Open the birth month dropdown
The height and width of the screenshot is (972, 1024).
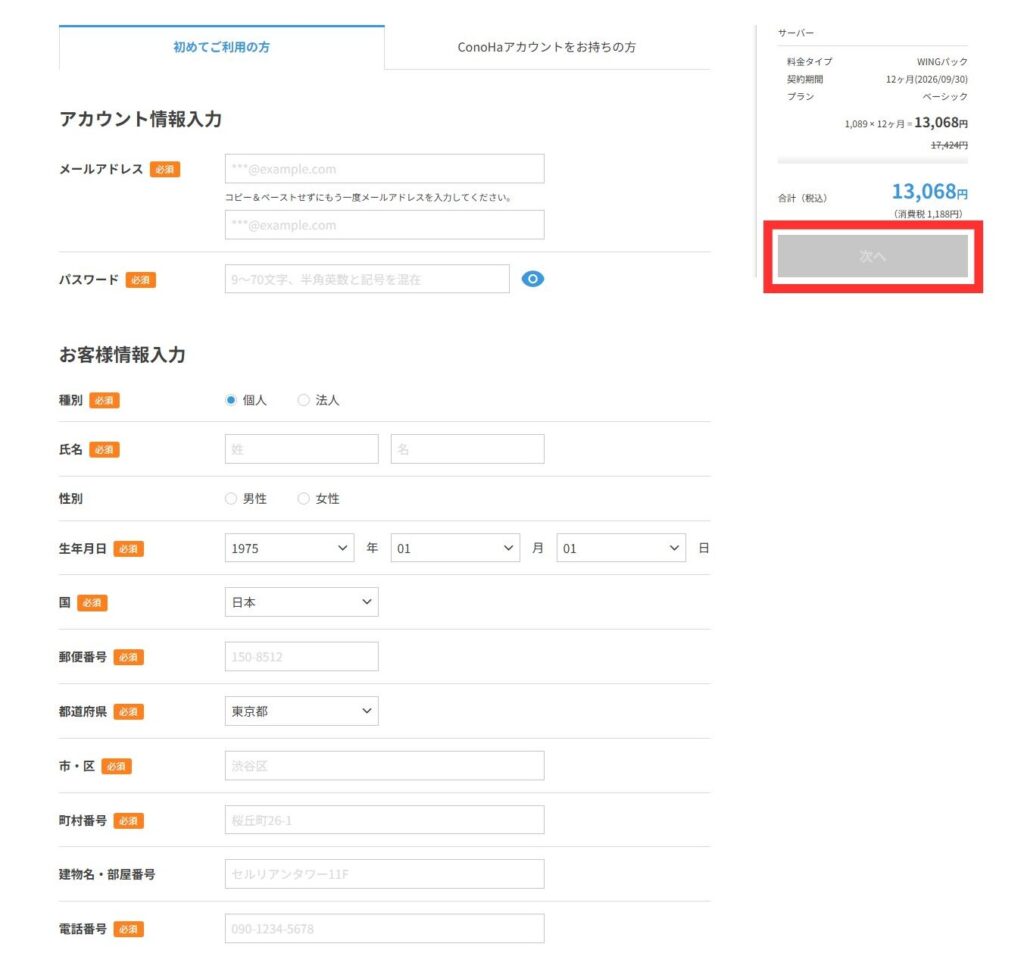pyautogui.click(x=455, y=547)
